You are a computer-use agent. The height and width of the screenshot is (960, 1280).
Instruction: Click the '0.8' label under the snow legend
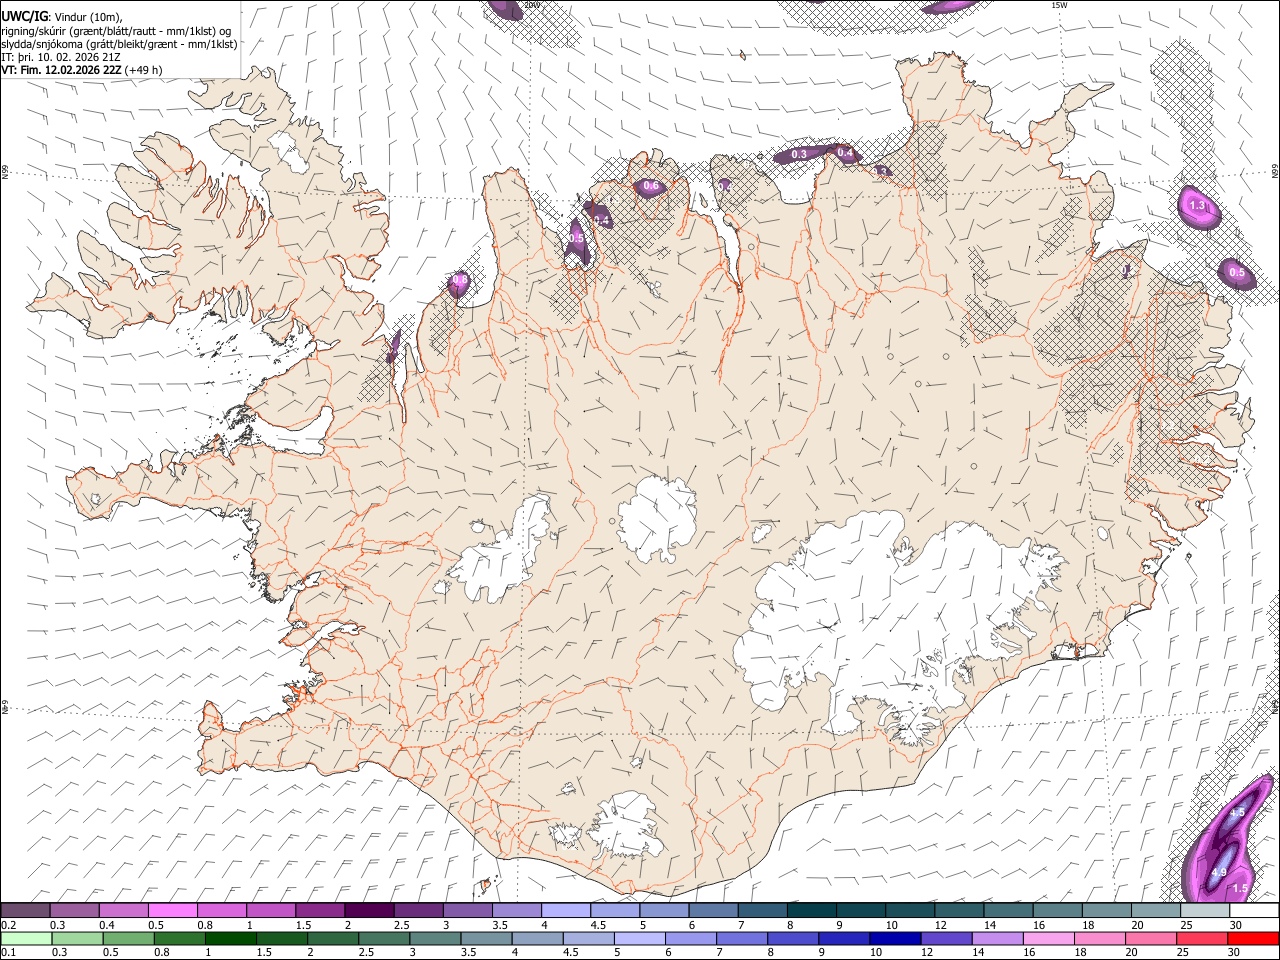(205, 925)
